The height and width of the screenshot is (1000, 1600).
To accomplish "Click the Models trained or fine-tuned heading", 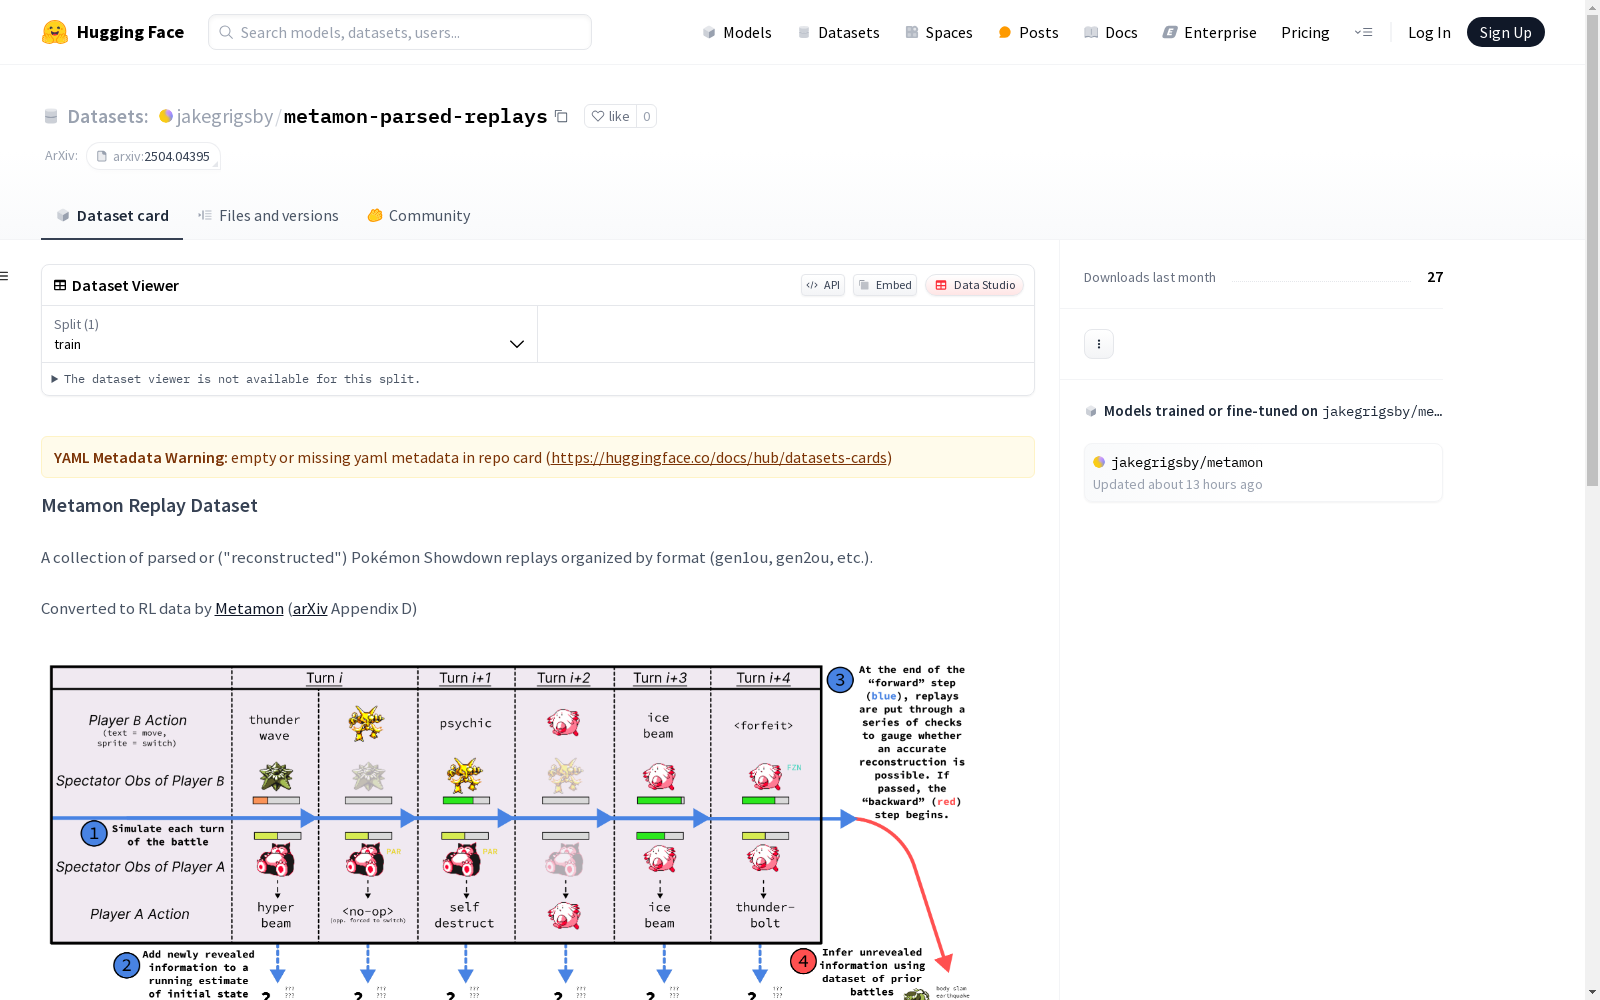I will click(1263, 411).
